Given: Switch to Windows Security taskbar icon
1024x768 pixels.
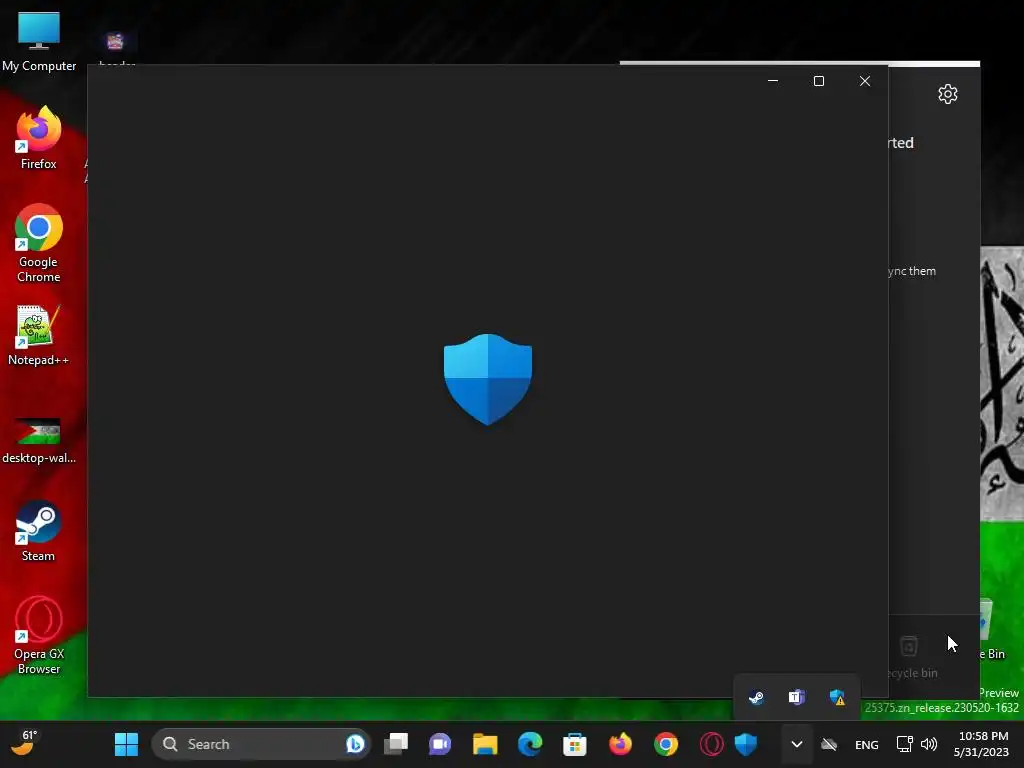Looking at the screenshot, I should coord(746,744).
